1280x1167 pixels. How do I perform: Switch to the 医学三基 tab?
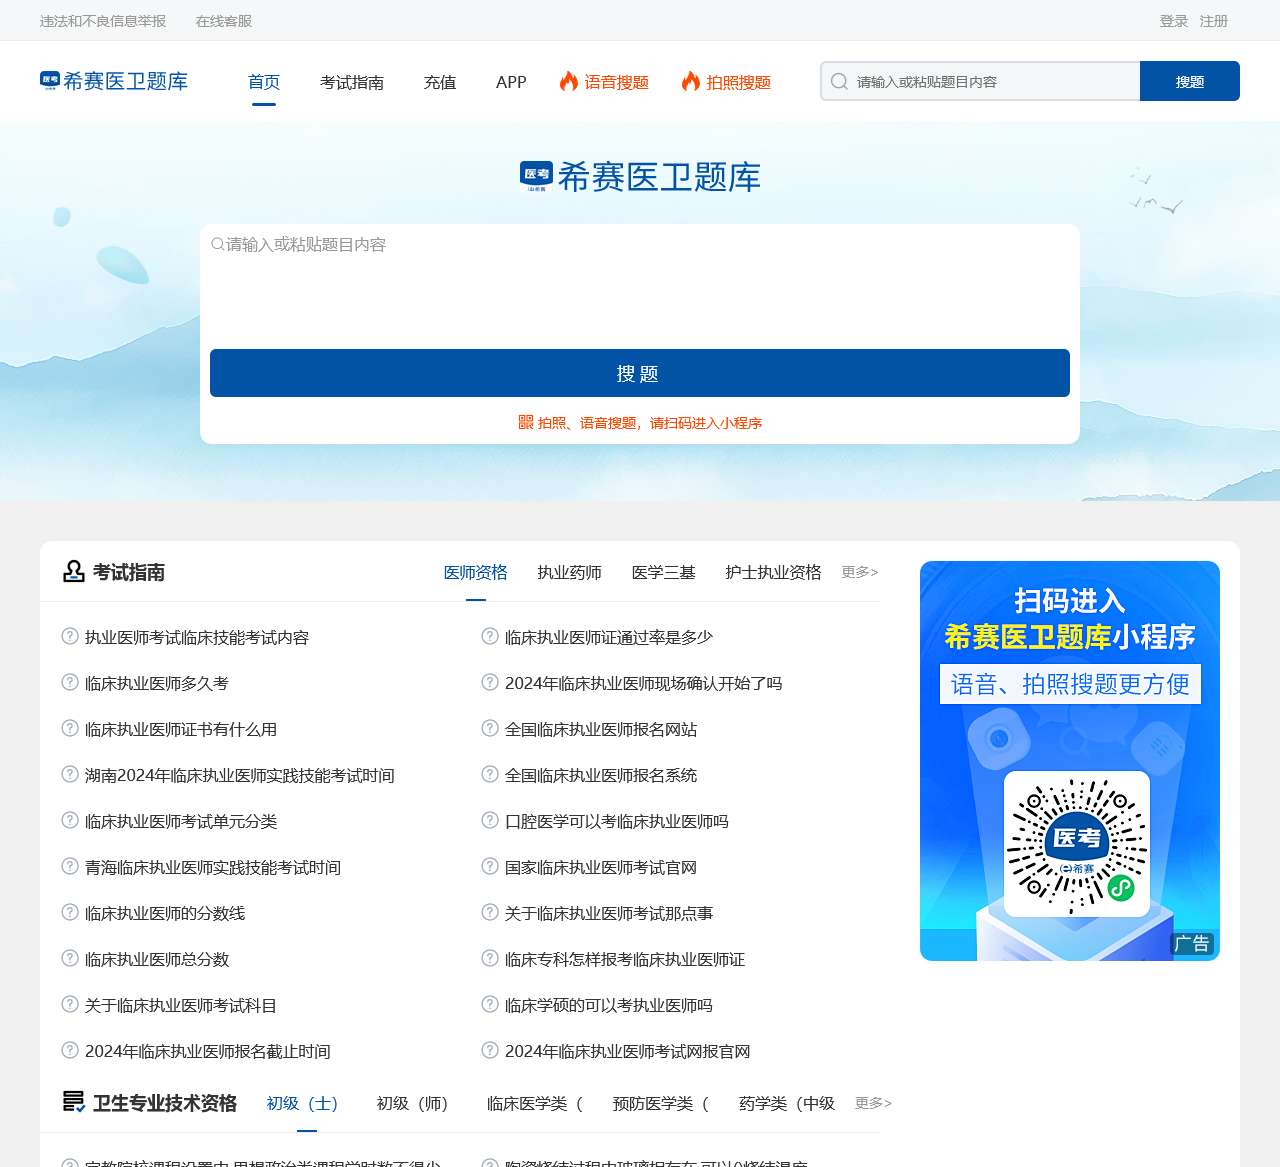pyautogui.click(x=664, y=572)
